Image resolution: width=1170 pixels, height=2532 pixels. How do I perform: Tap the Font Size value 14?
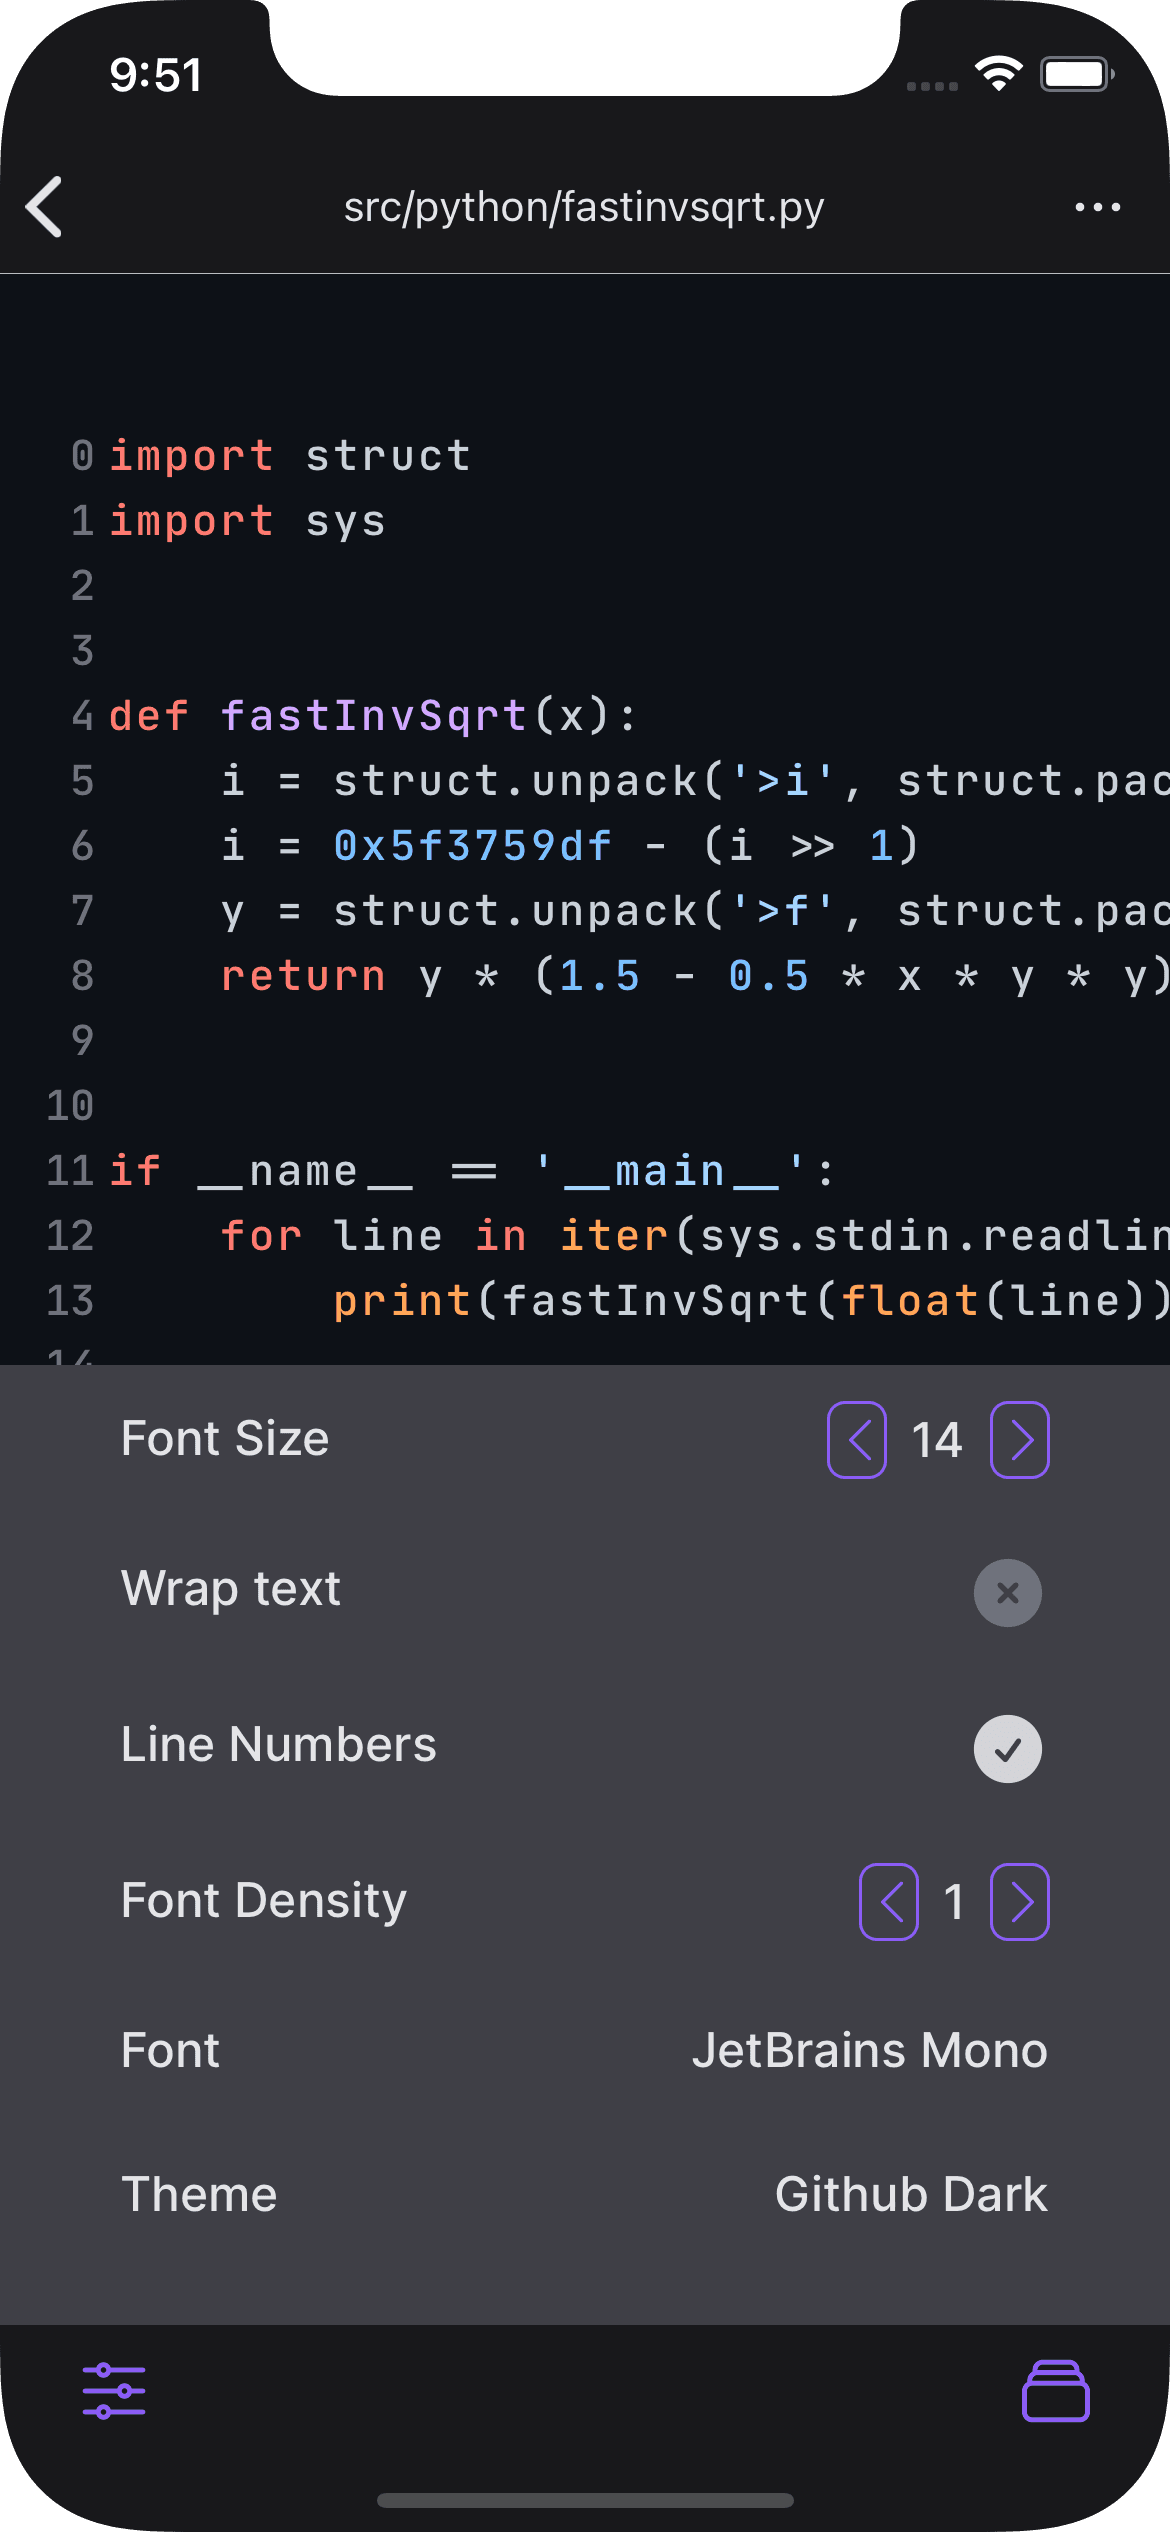click(x=937, y=1440)
